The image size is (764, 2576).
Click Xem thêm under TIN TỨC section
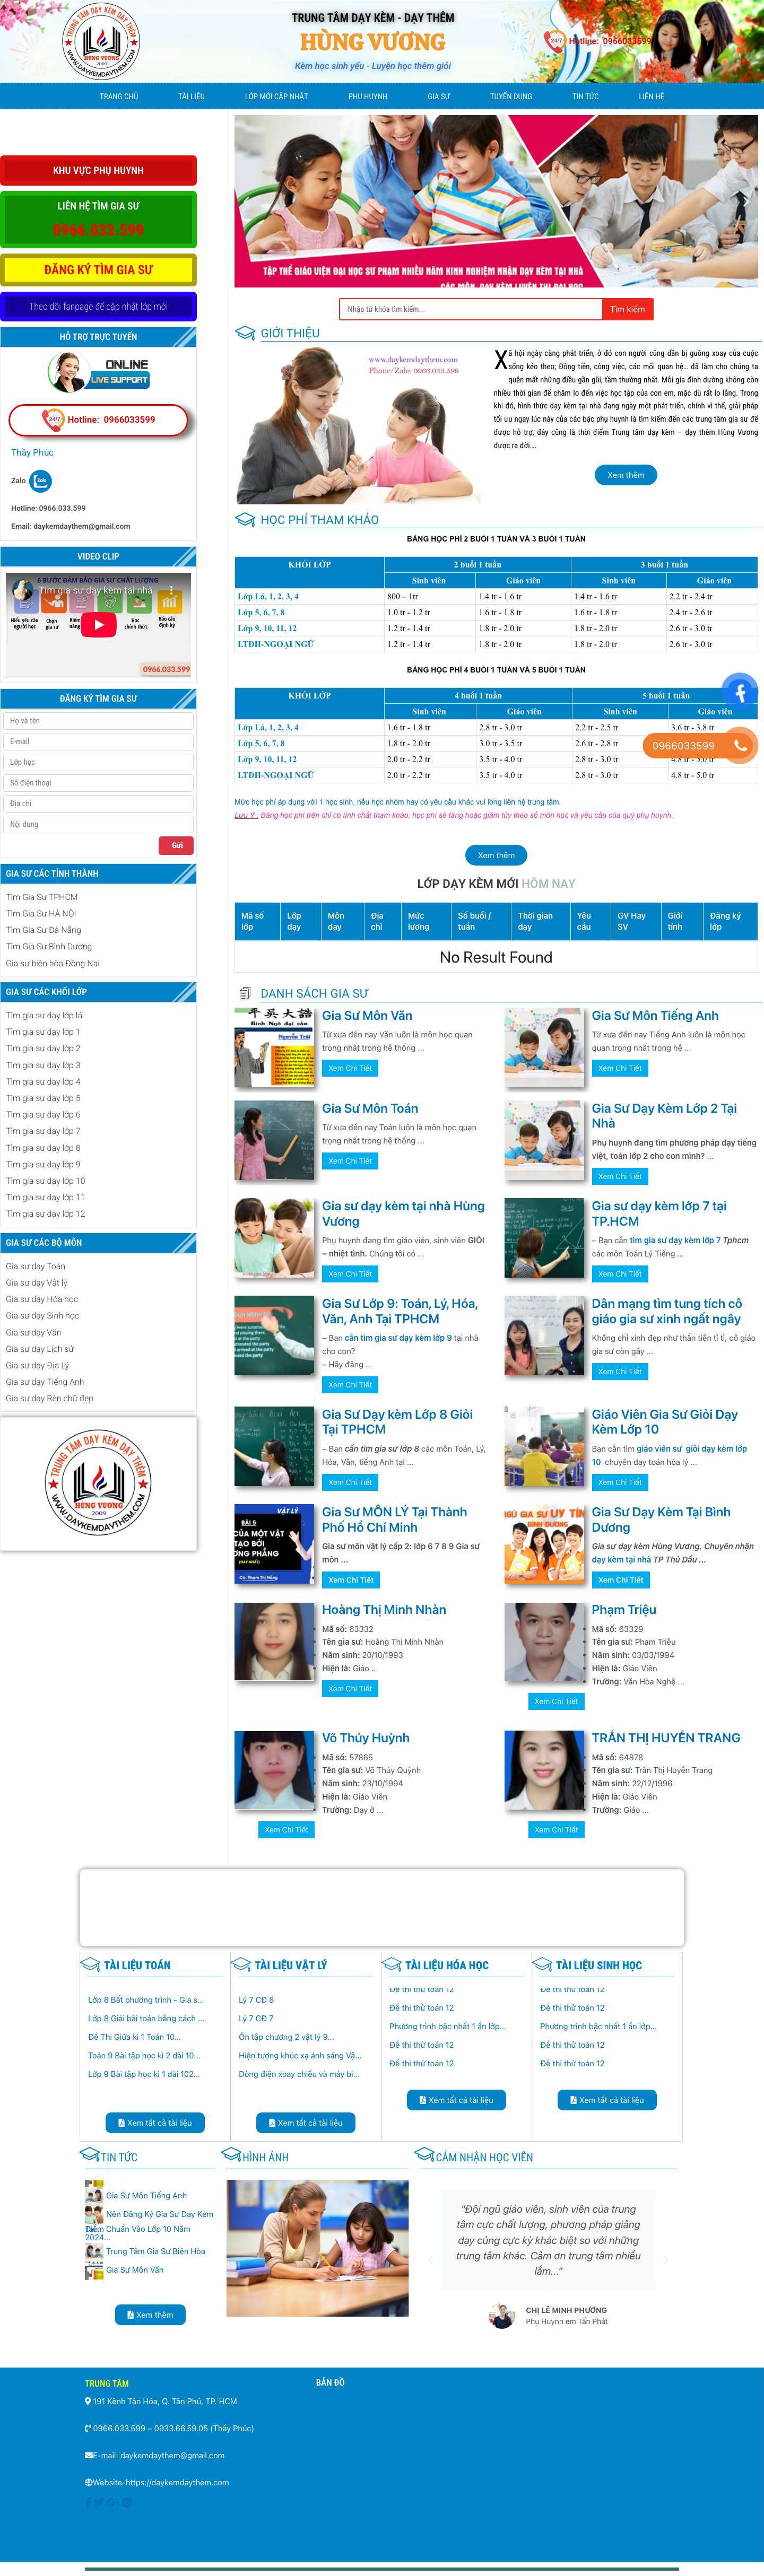(150, 2315)
